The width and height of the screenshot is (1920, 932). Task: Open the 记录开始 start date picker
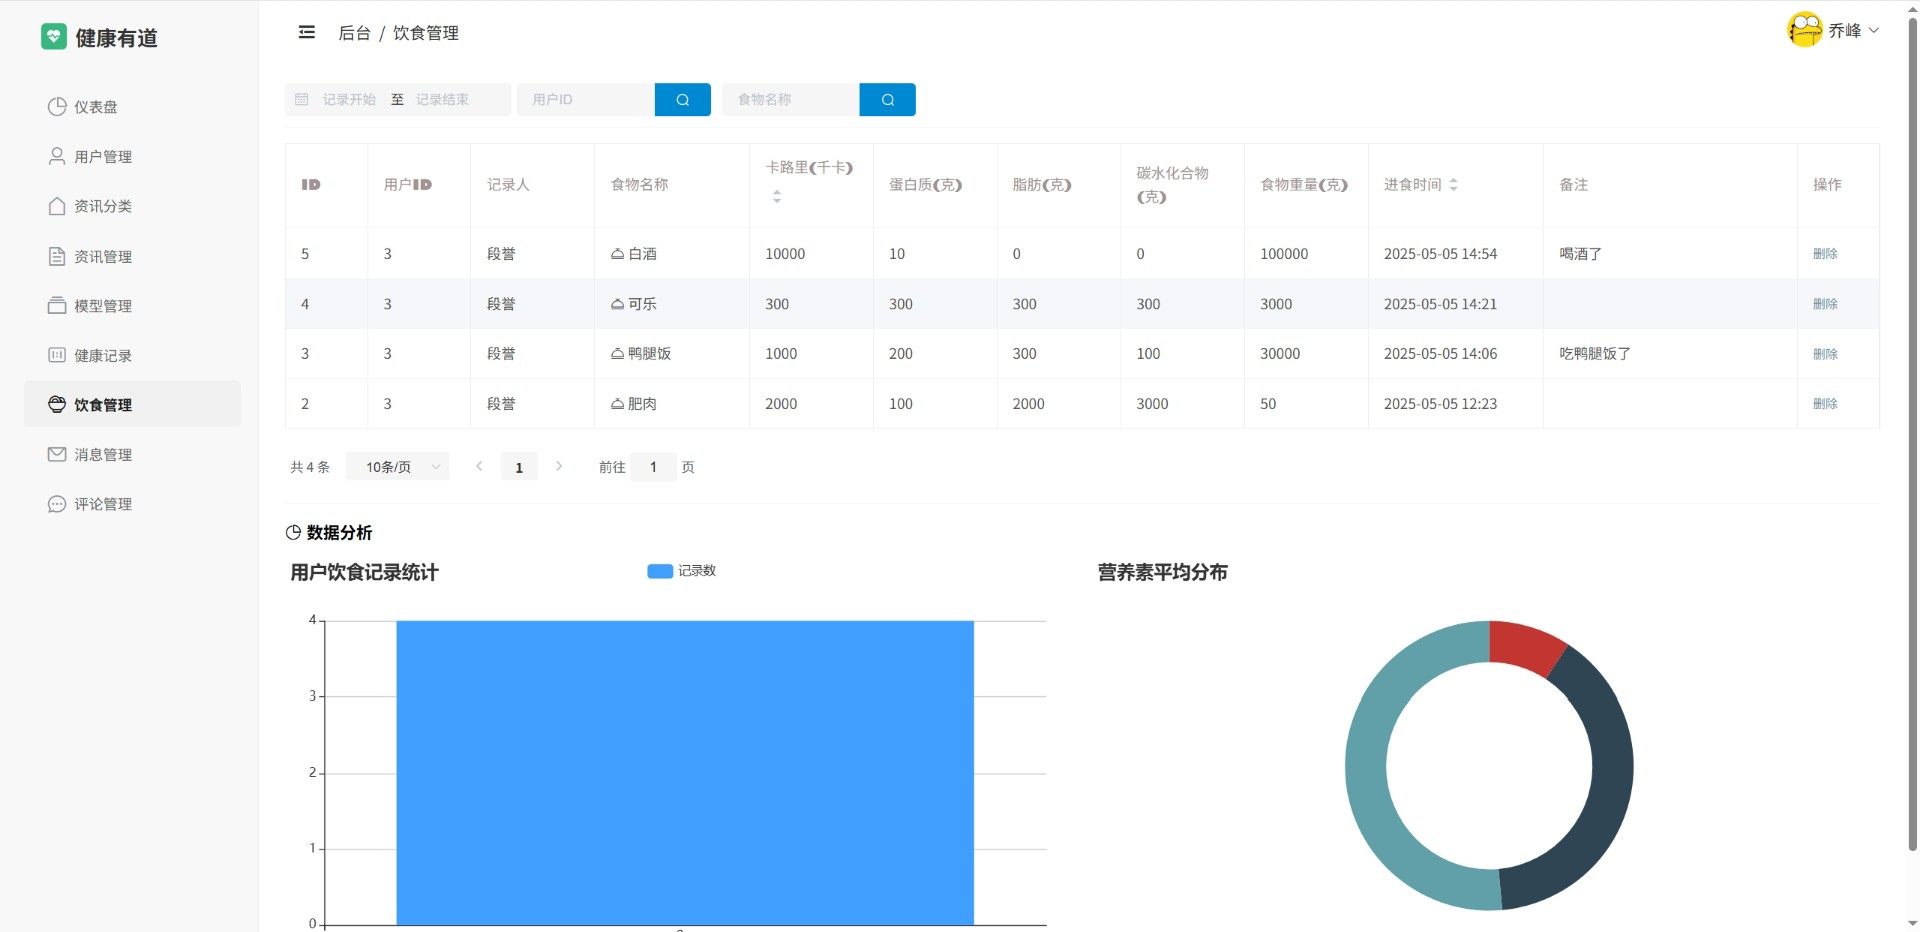coord(349,100)
